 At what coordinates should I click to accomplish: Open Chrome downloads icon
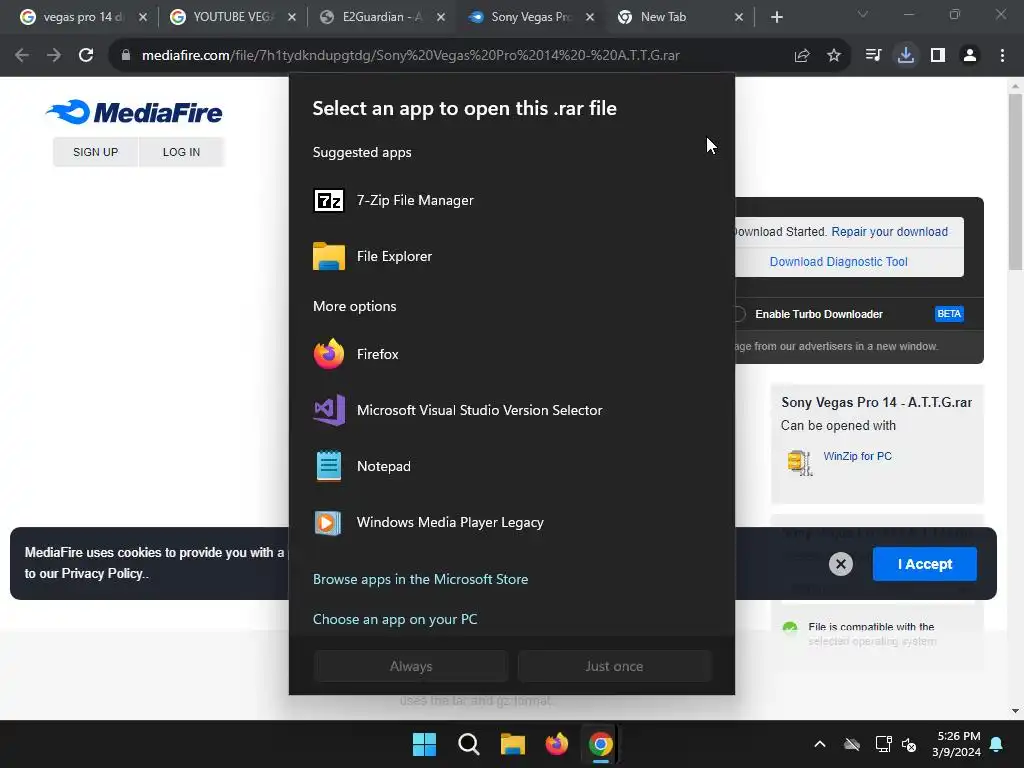coord(906,56)
